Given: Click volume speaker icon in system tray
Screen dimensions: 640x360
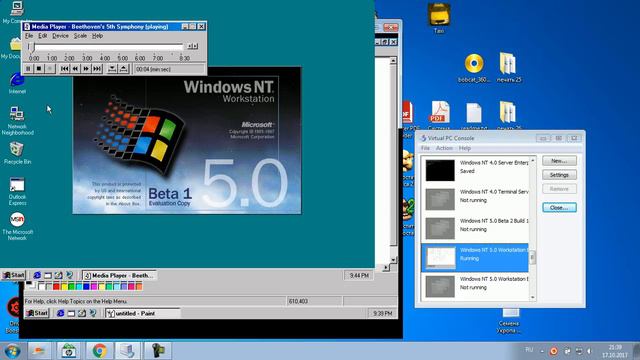Looking at the screenshot, I should 589,351.
